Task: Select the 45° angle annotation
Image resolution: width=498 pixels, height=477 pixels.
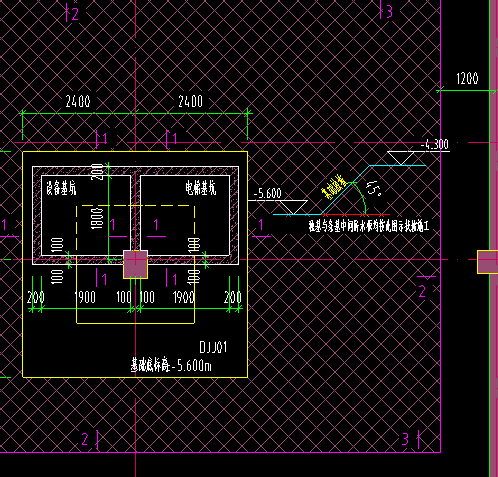Action: [x=374, y=188]
